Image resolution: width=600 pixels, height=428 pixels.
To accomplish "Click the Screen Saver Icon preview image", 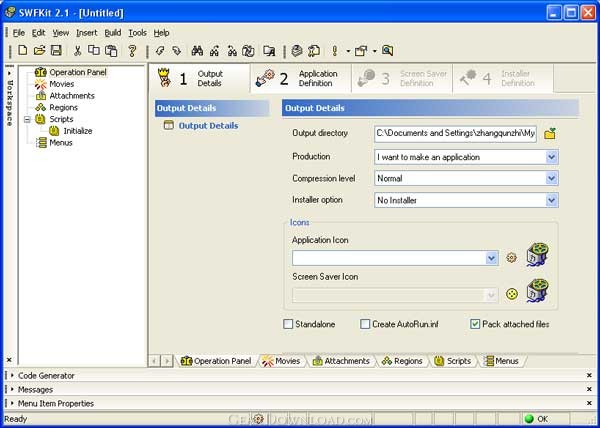I will pyautogui.click(x=538, y=290).
